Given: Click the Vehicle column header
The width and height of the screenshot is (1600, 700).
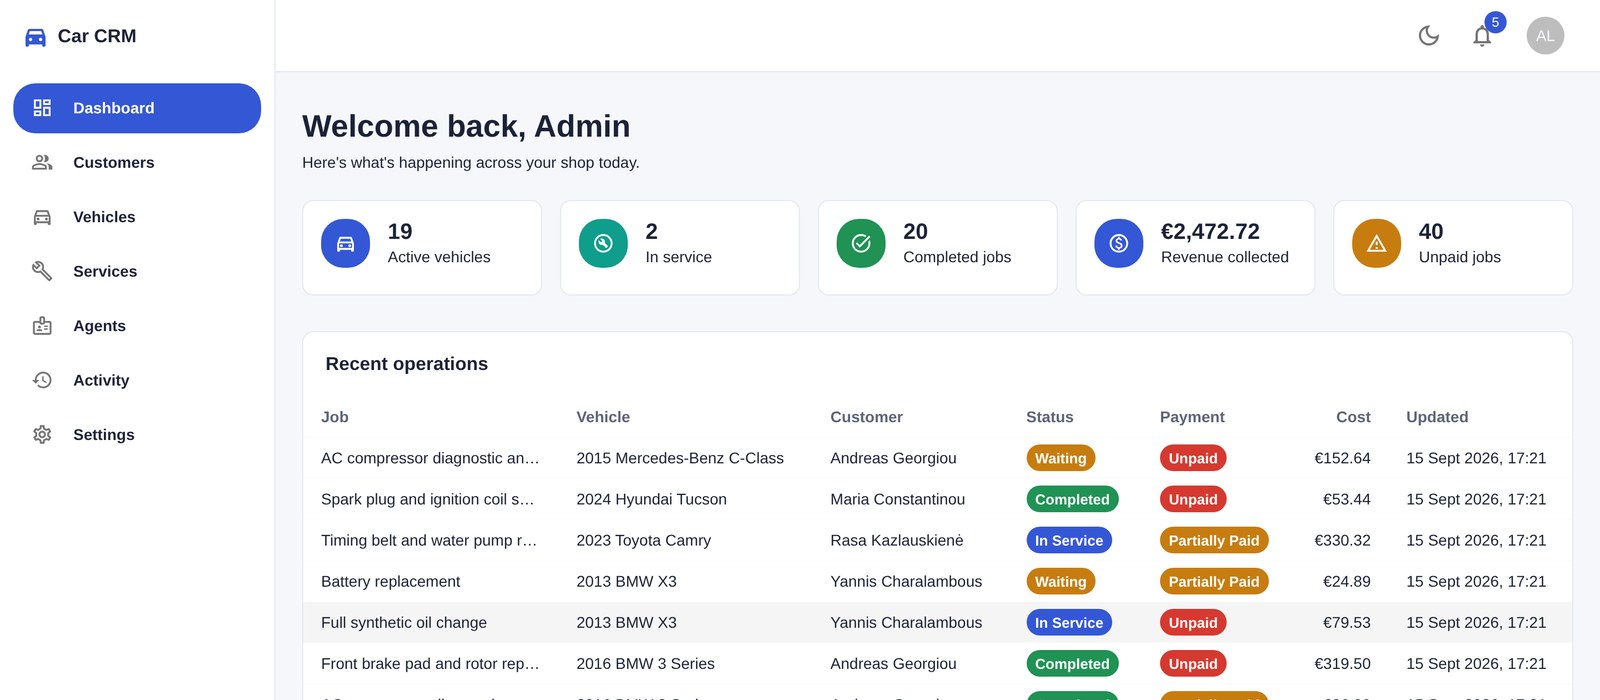Looking at the screenshot, I should coord(603,417).
